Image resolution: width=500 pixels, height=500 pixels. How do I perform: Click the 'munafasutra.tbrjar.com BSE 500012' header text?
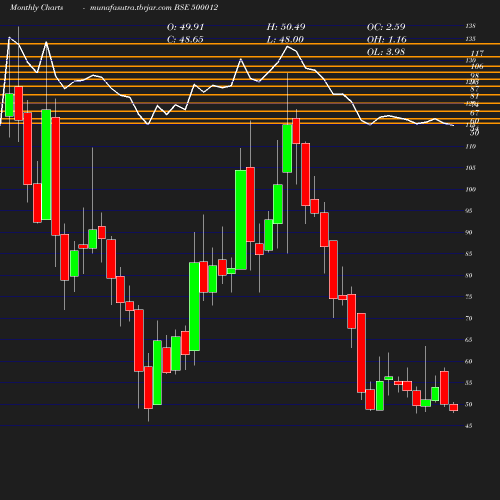pos(154,8)
